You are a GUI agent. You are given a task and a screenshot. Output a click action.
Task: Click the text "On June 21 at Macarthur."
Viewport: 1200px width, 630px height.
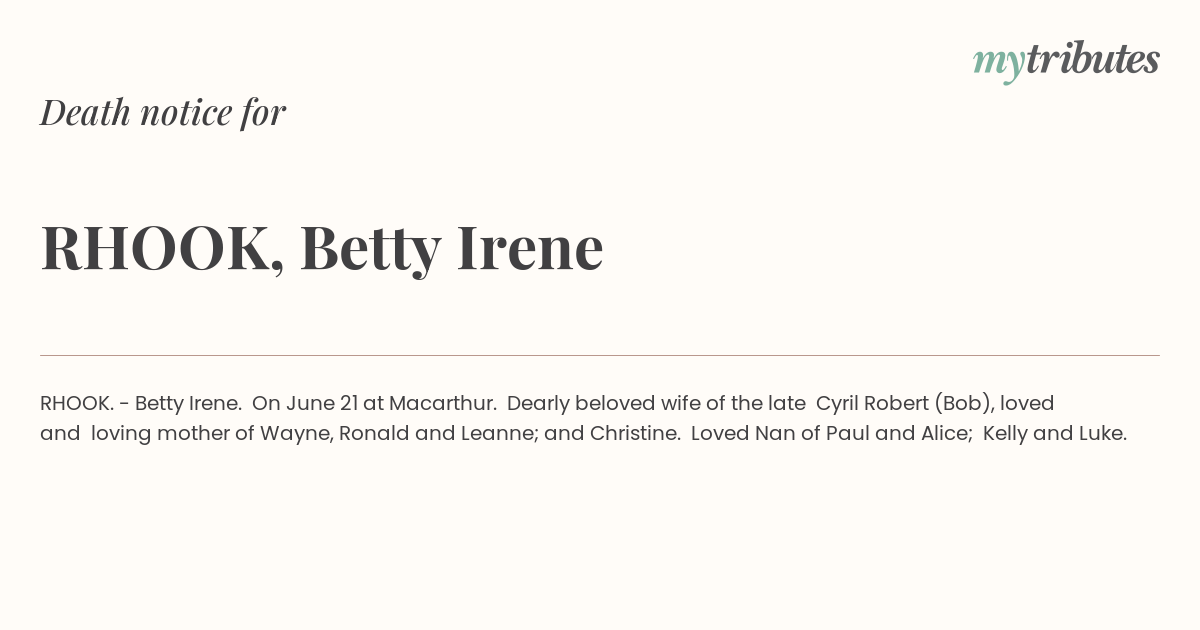click(x=375, y=403)
